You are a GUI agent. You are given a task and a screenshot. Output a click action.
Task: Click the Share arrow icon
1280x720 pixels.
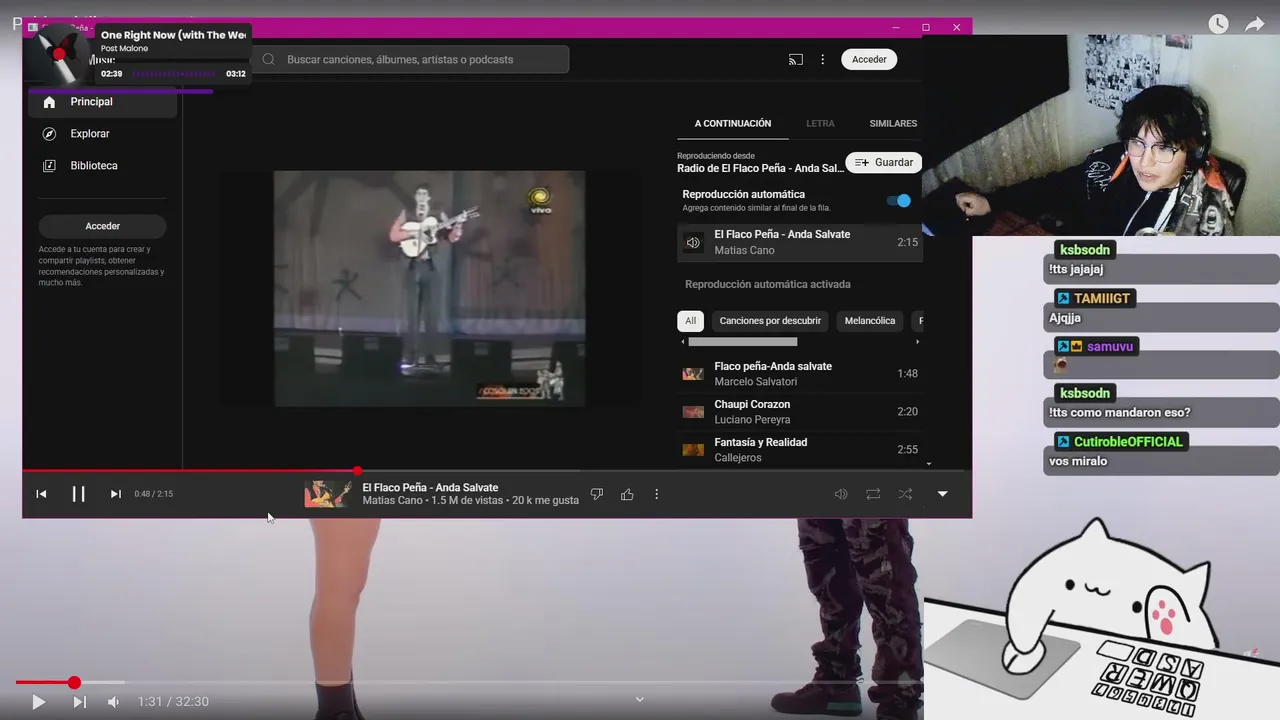1255,24
